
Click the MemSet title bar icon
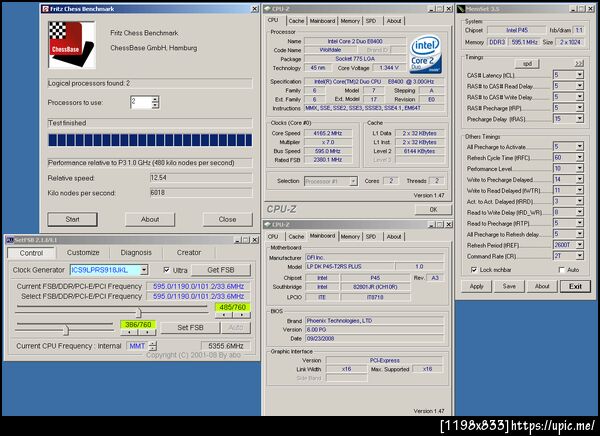click(461, 9)
